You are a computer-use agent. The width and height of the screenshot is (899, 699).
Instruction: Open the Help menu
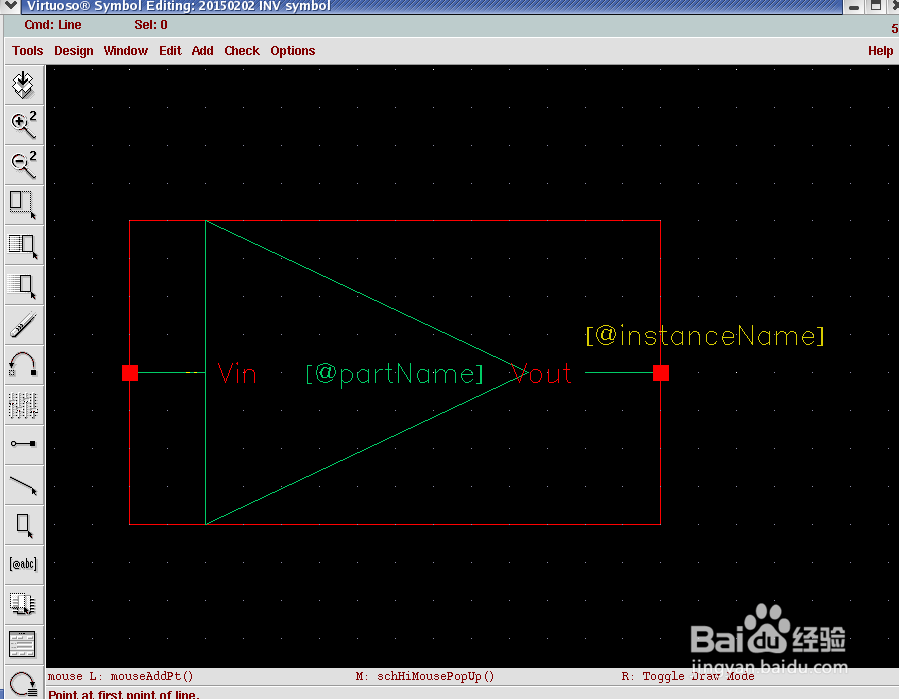coord(880,50)
